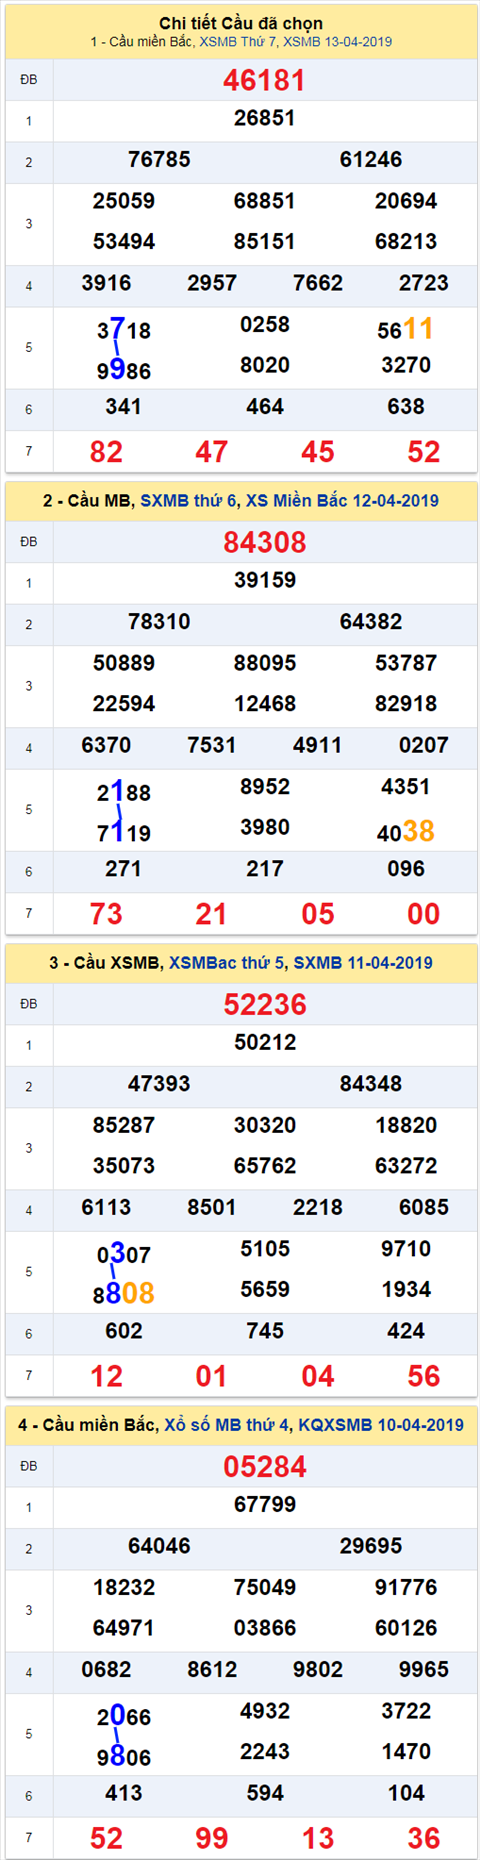Open the XSMB 13-04-2019 link
Viewport: 480px width, 1860px height.
point(338,42)
